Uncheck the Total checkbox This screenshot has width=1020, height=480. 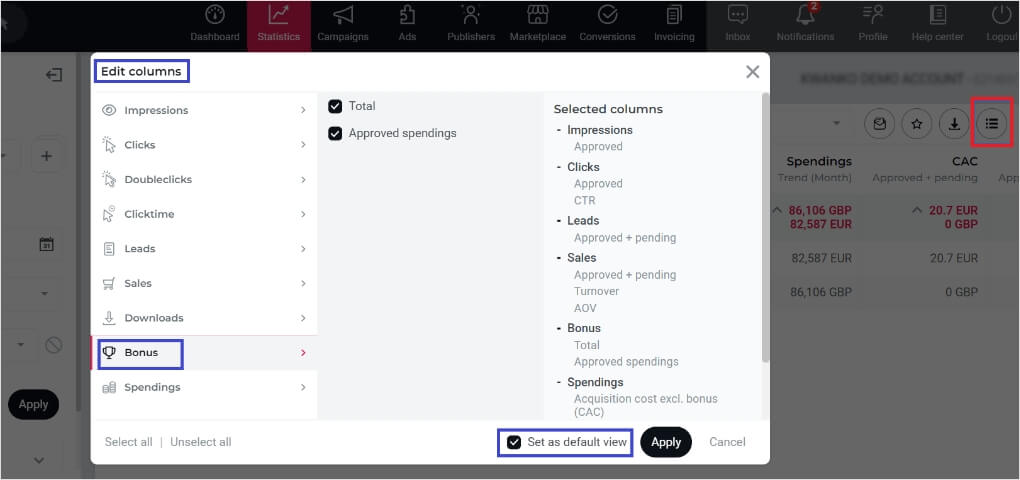pos(335,106)
